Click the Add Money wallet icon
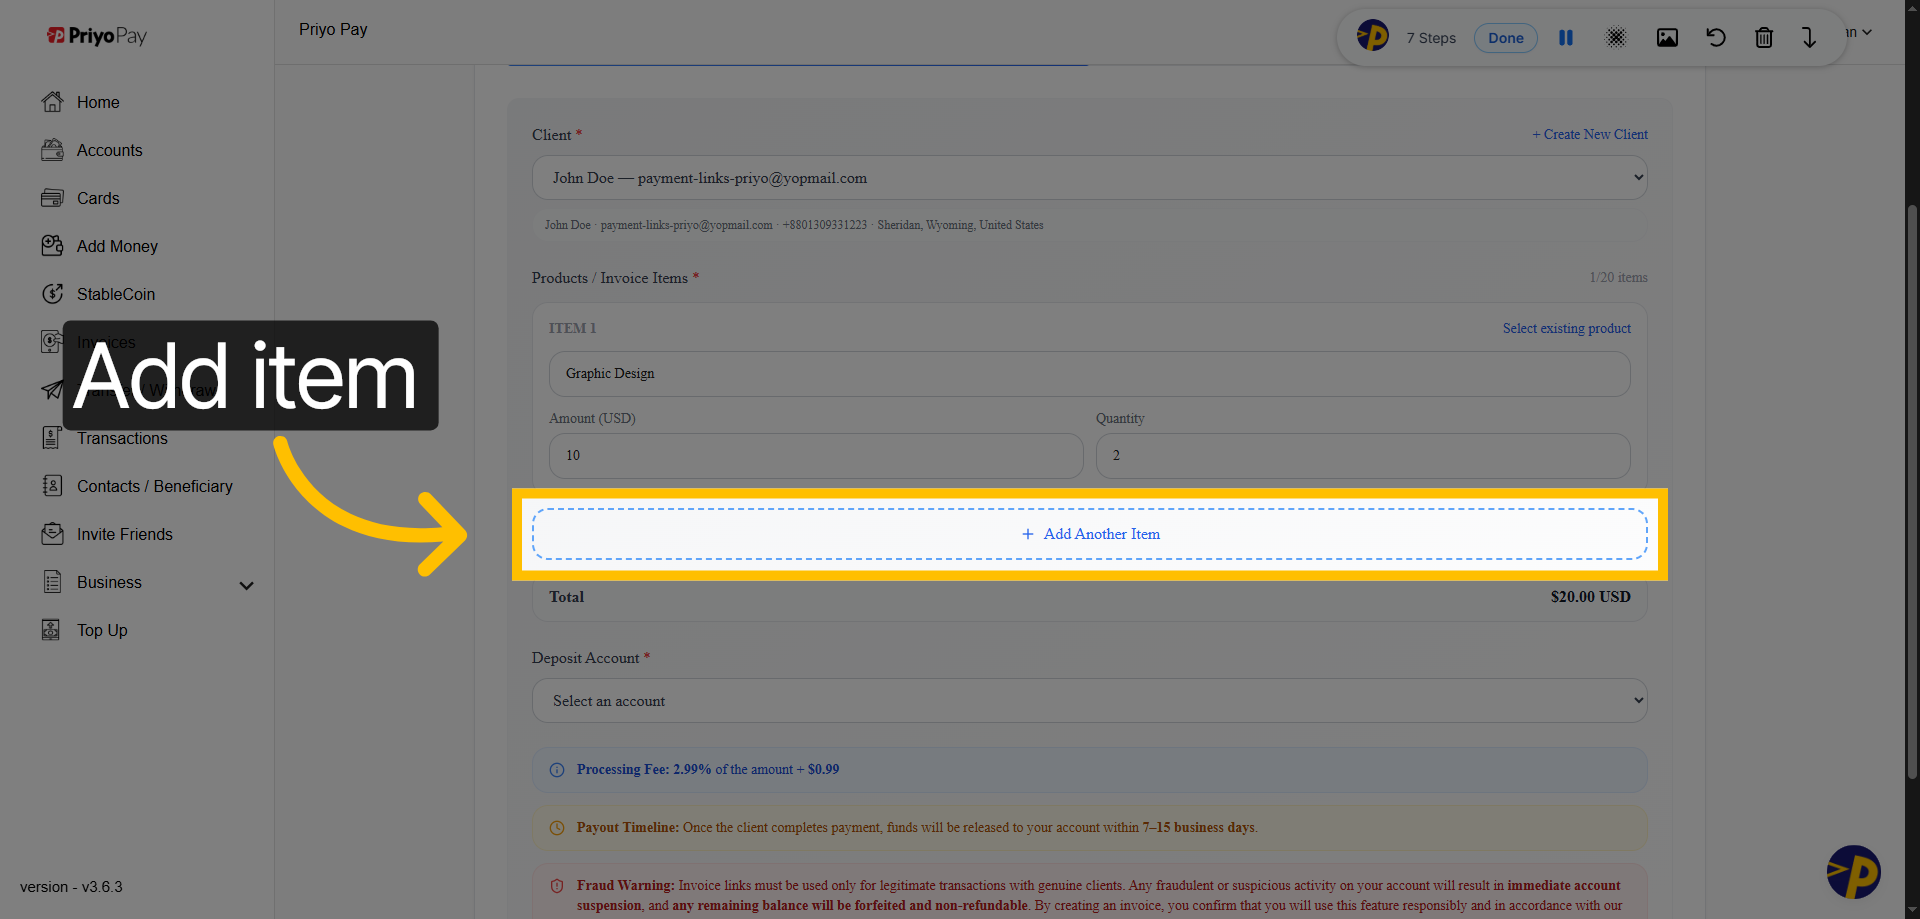 coord(53,245)
